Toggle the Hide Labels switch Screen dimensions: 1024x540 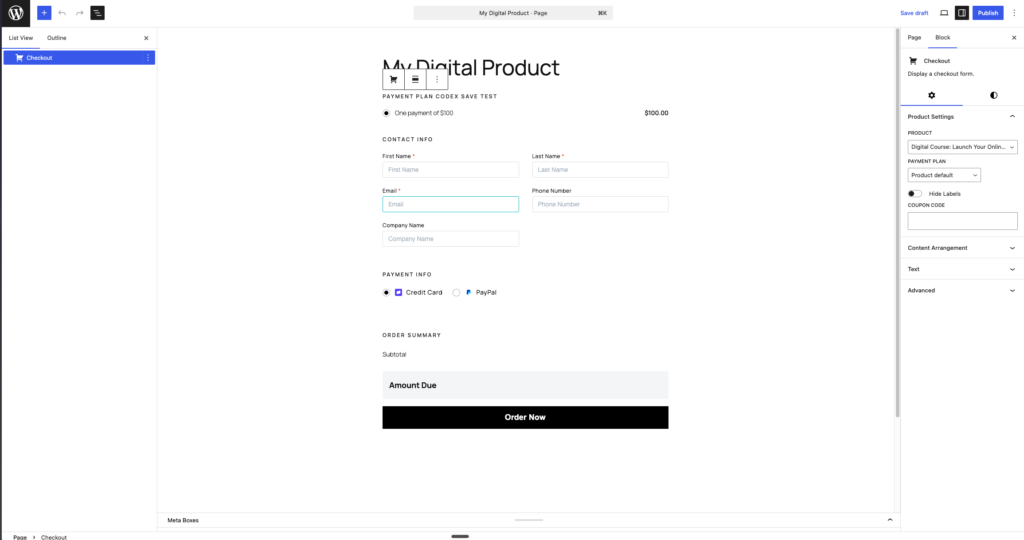(915, 193)
